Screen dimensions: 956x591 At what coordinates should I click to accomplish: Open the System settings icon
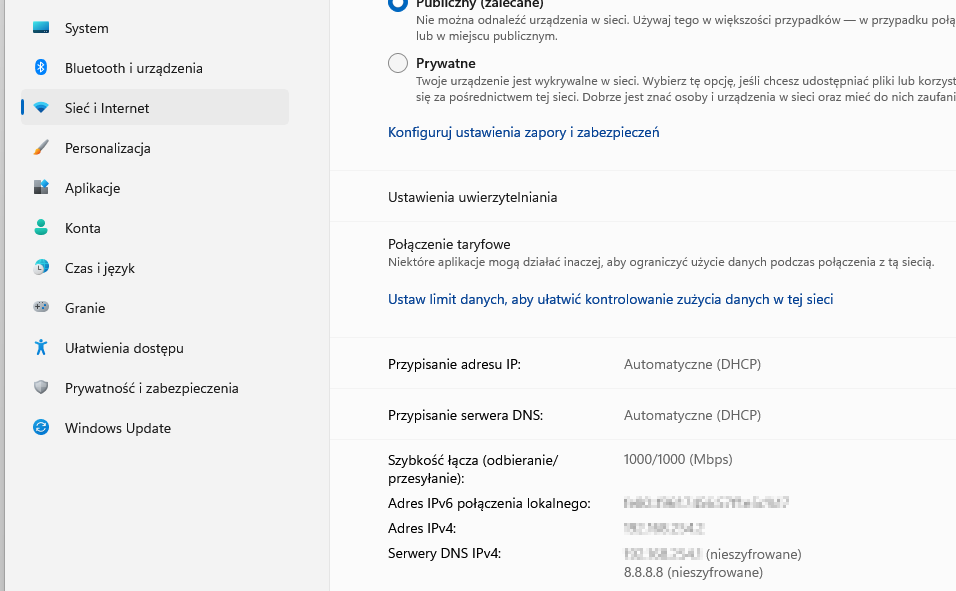click(41, 28)
